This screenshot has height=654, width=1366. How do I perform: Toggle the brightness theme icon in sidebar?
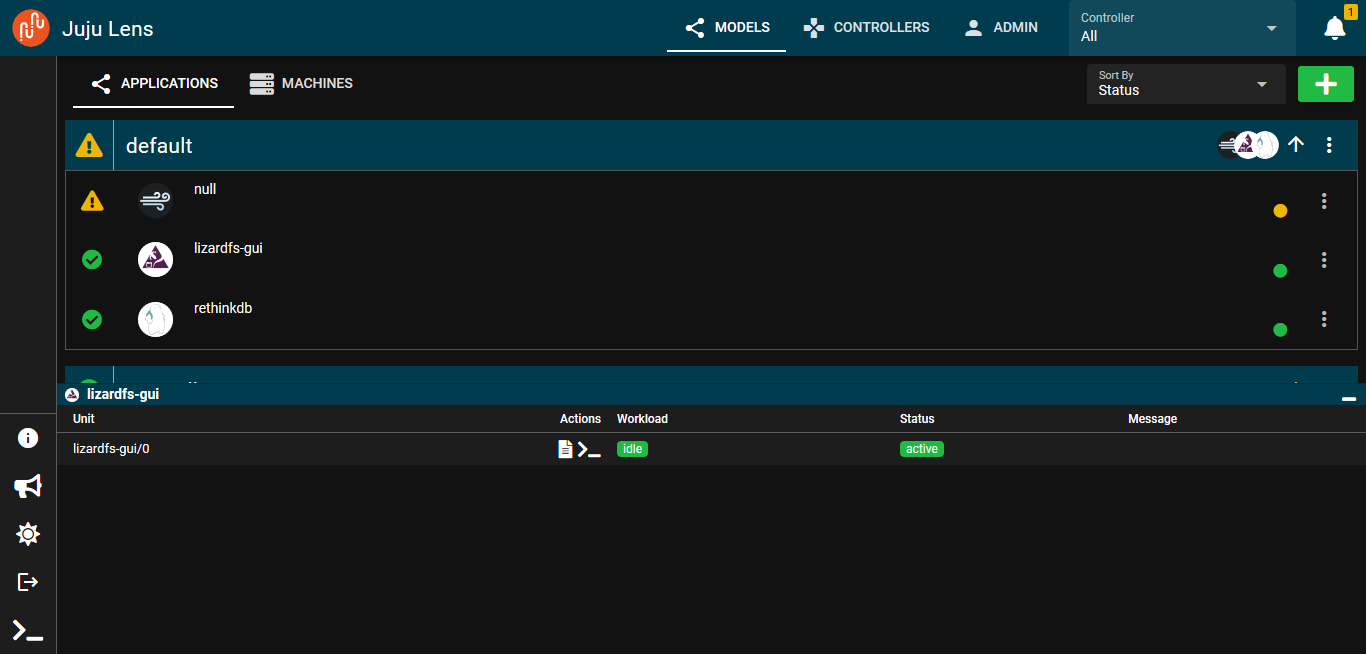tap(28, 534)
